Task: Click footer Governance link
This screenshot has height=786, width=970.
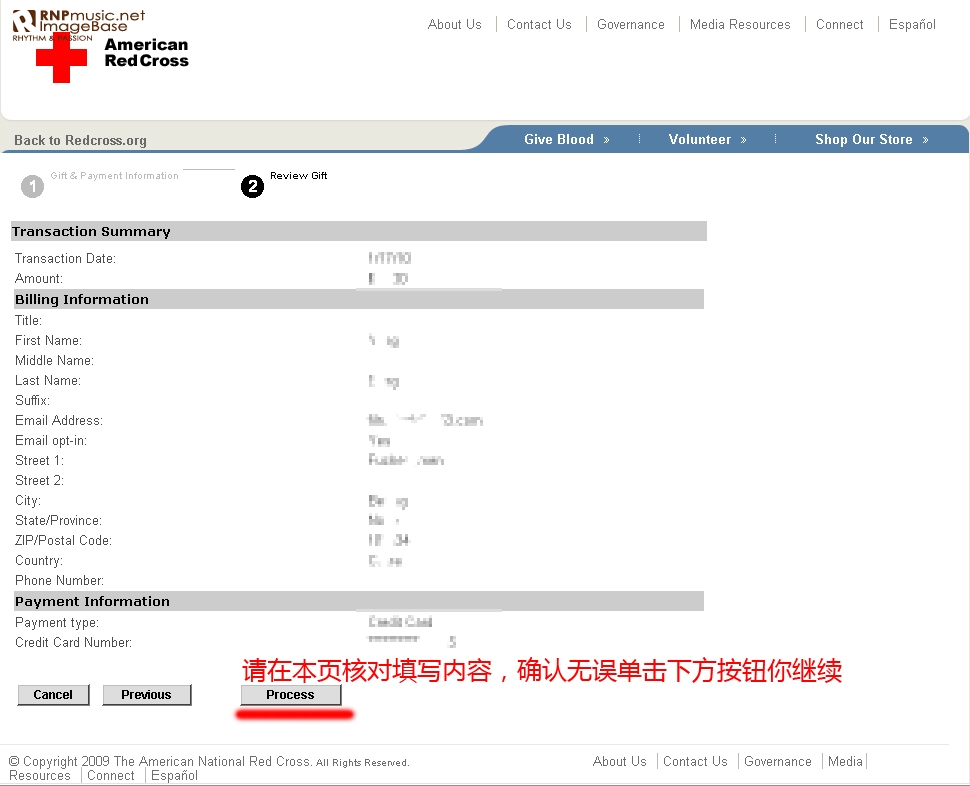Action: click(x=777, y=761)
